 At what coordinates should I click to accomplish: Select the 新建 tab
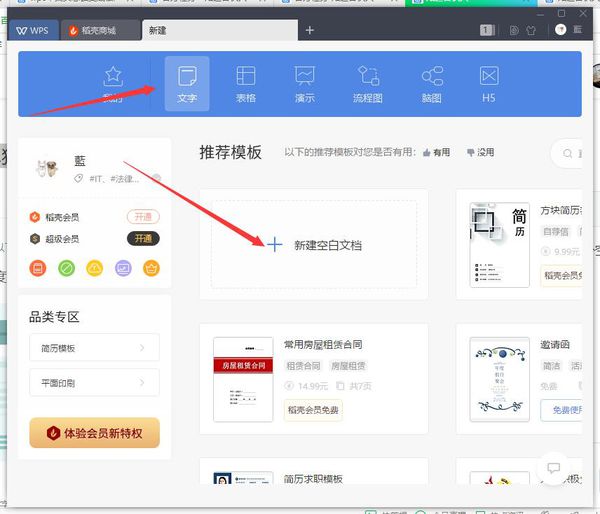[x=220, y=30]
